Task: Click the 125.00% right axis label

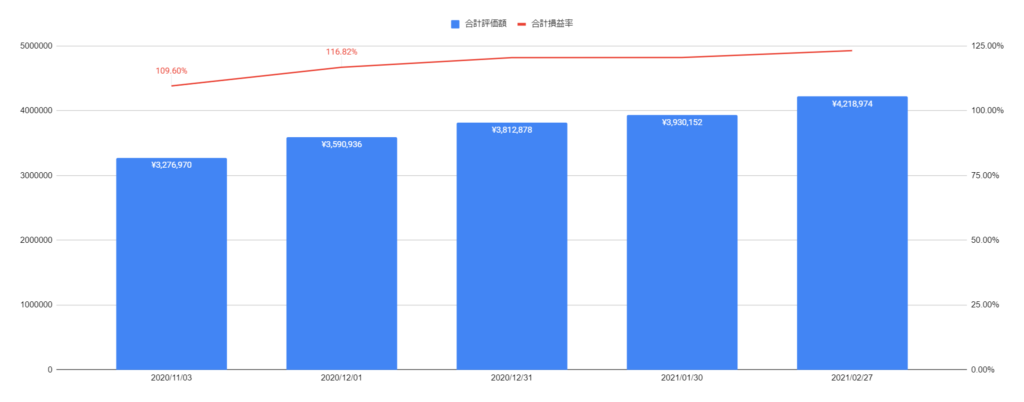Action: point(985,46)
